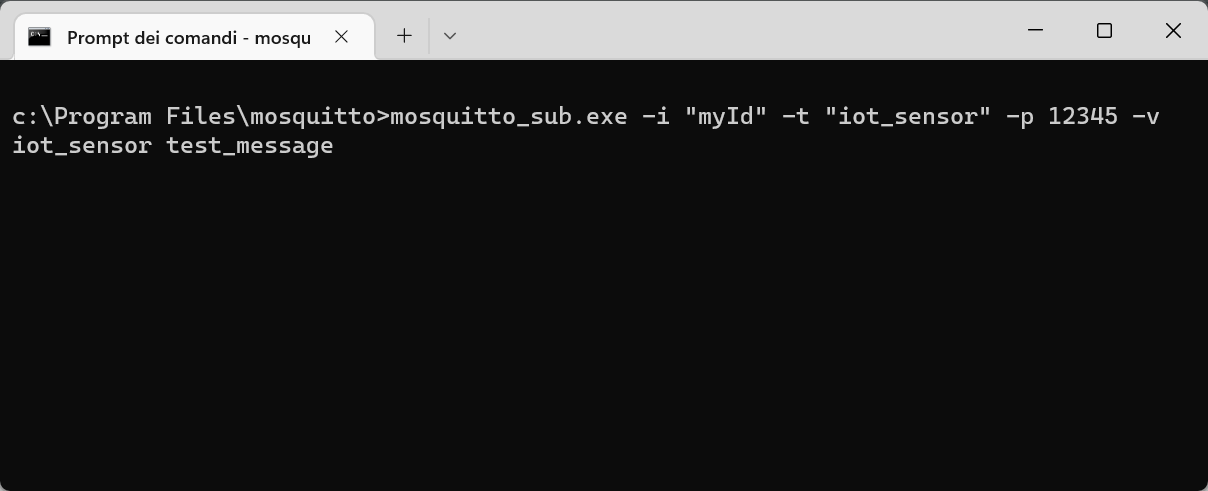The height and width of the screenshot is (491, 1208).
Task: Click the -p option in the command
Action: [x=1020, y=117]
